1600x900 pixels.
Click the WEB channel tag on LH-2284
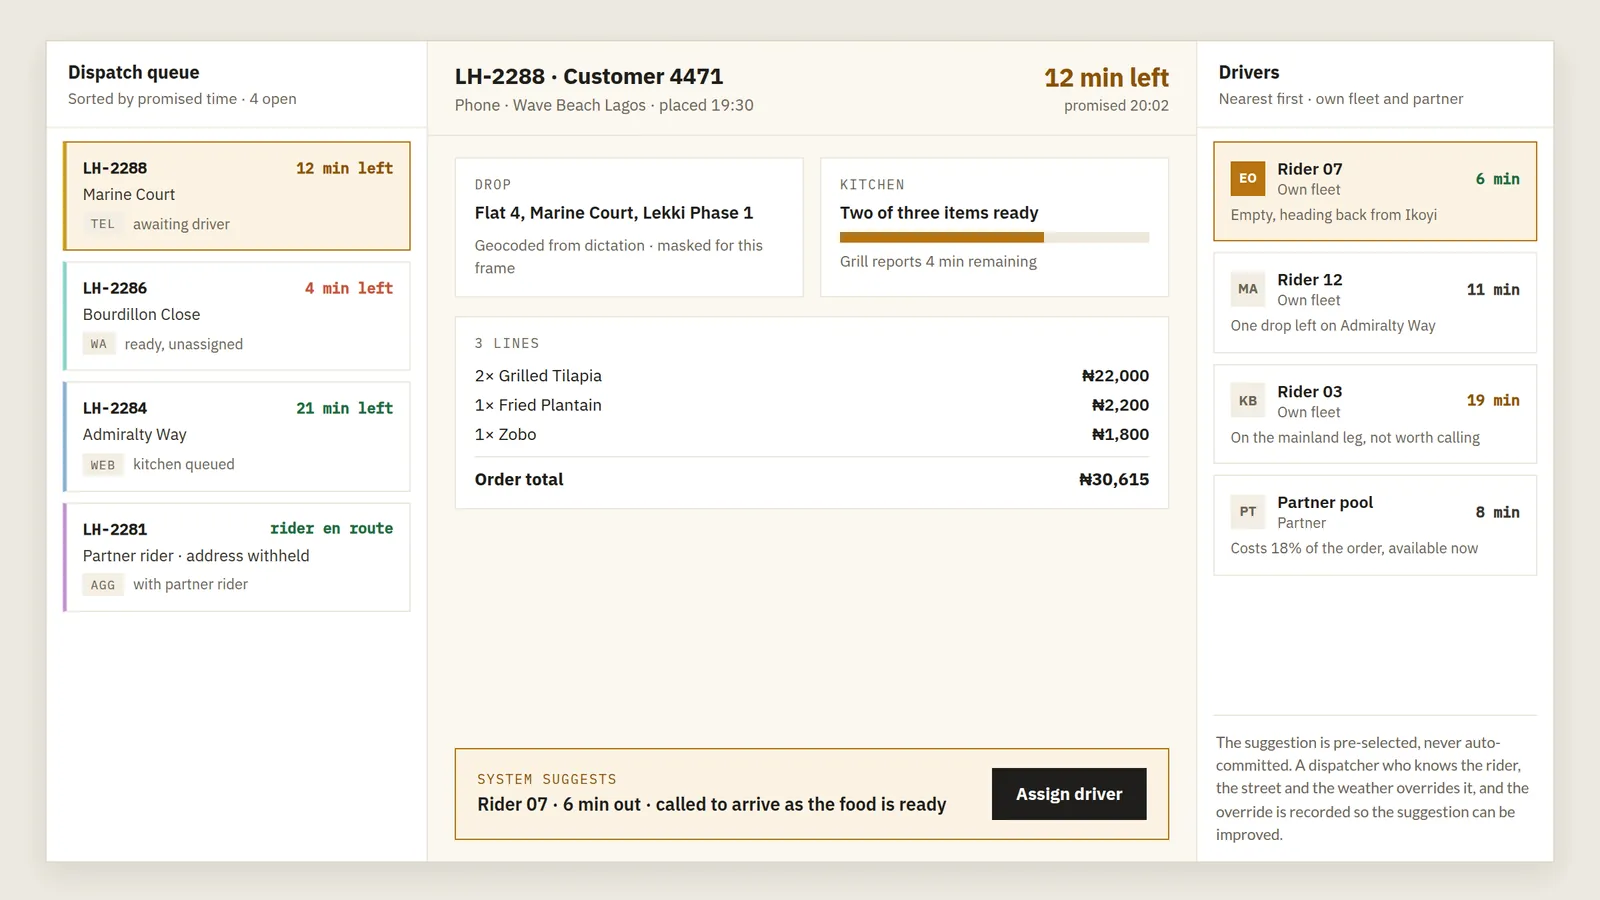tap(103, 465)
